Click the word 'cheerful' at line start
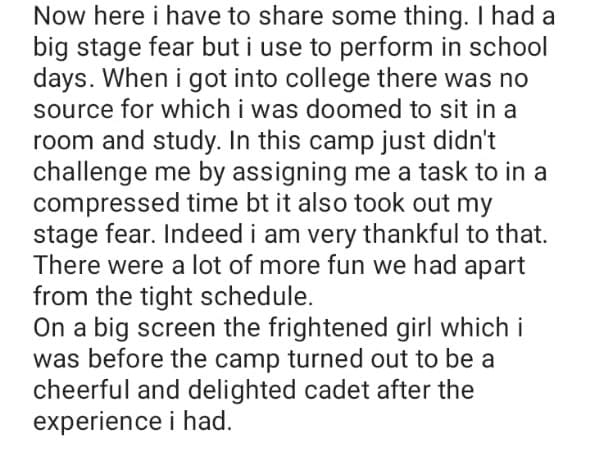The width and height of the screenshot is (590, 465). click(81, 390)
